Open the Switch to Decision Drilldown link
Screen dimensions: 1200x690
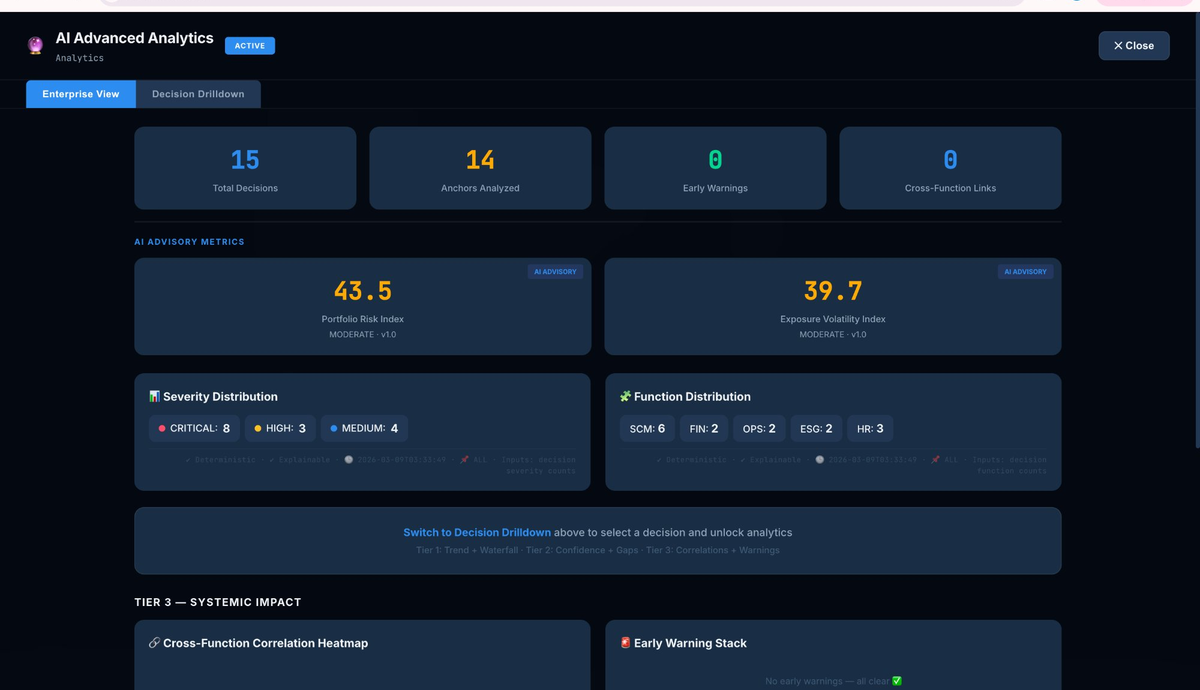click(x=477, y=531)
